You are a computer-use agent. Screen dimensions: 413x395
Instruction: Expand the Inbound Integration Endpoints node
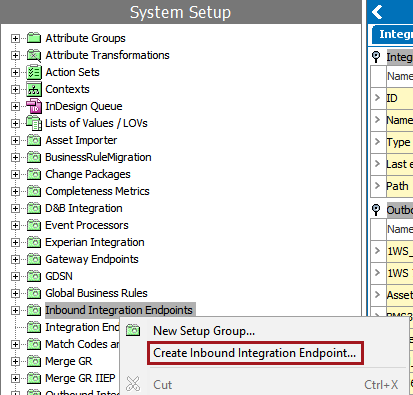[15, 310]
